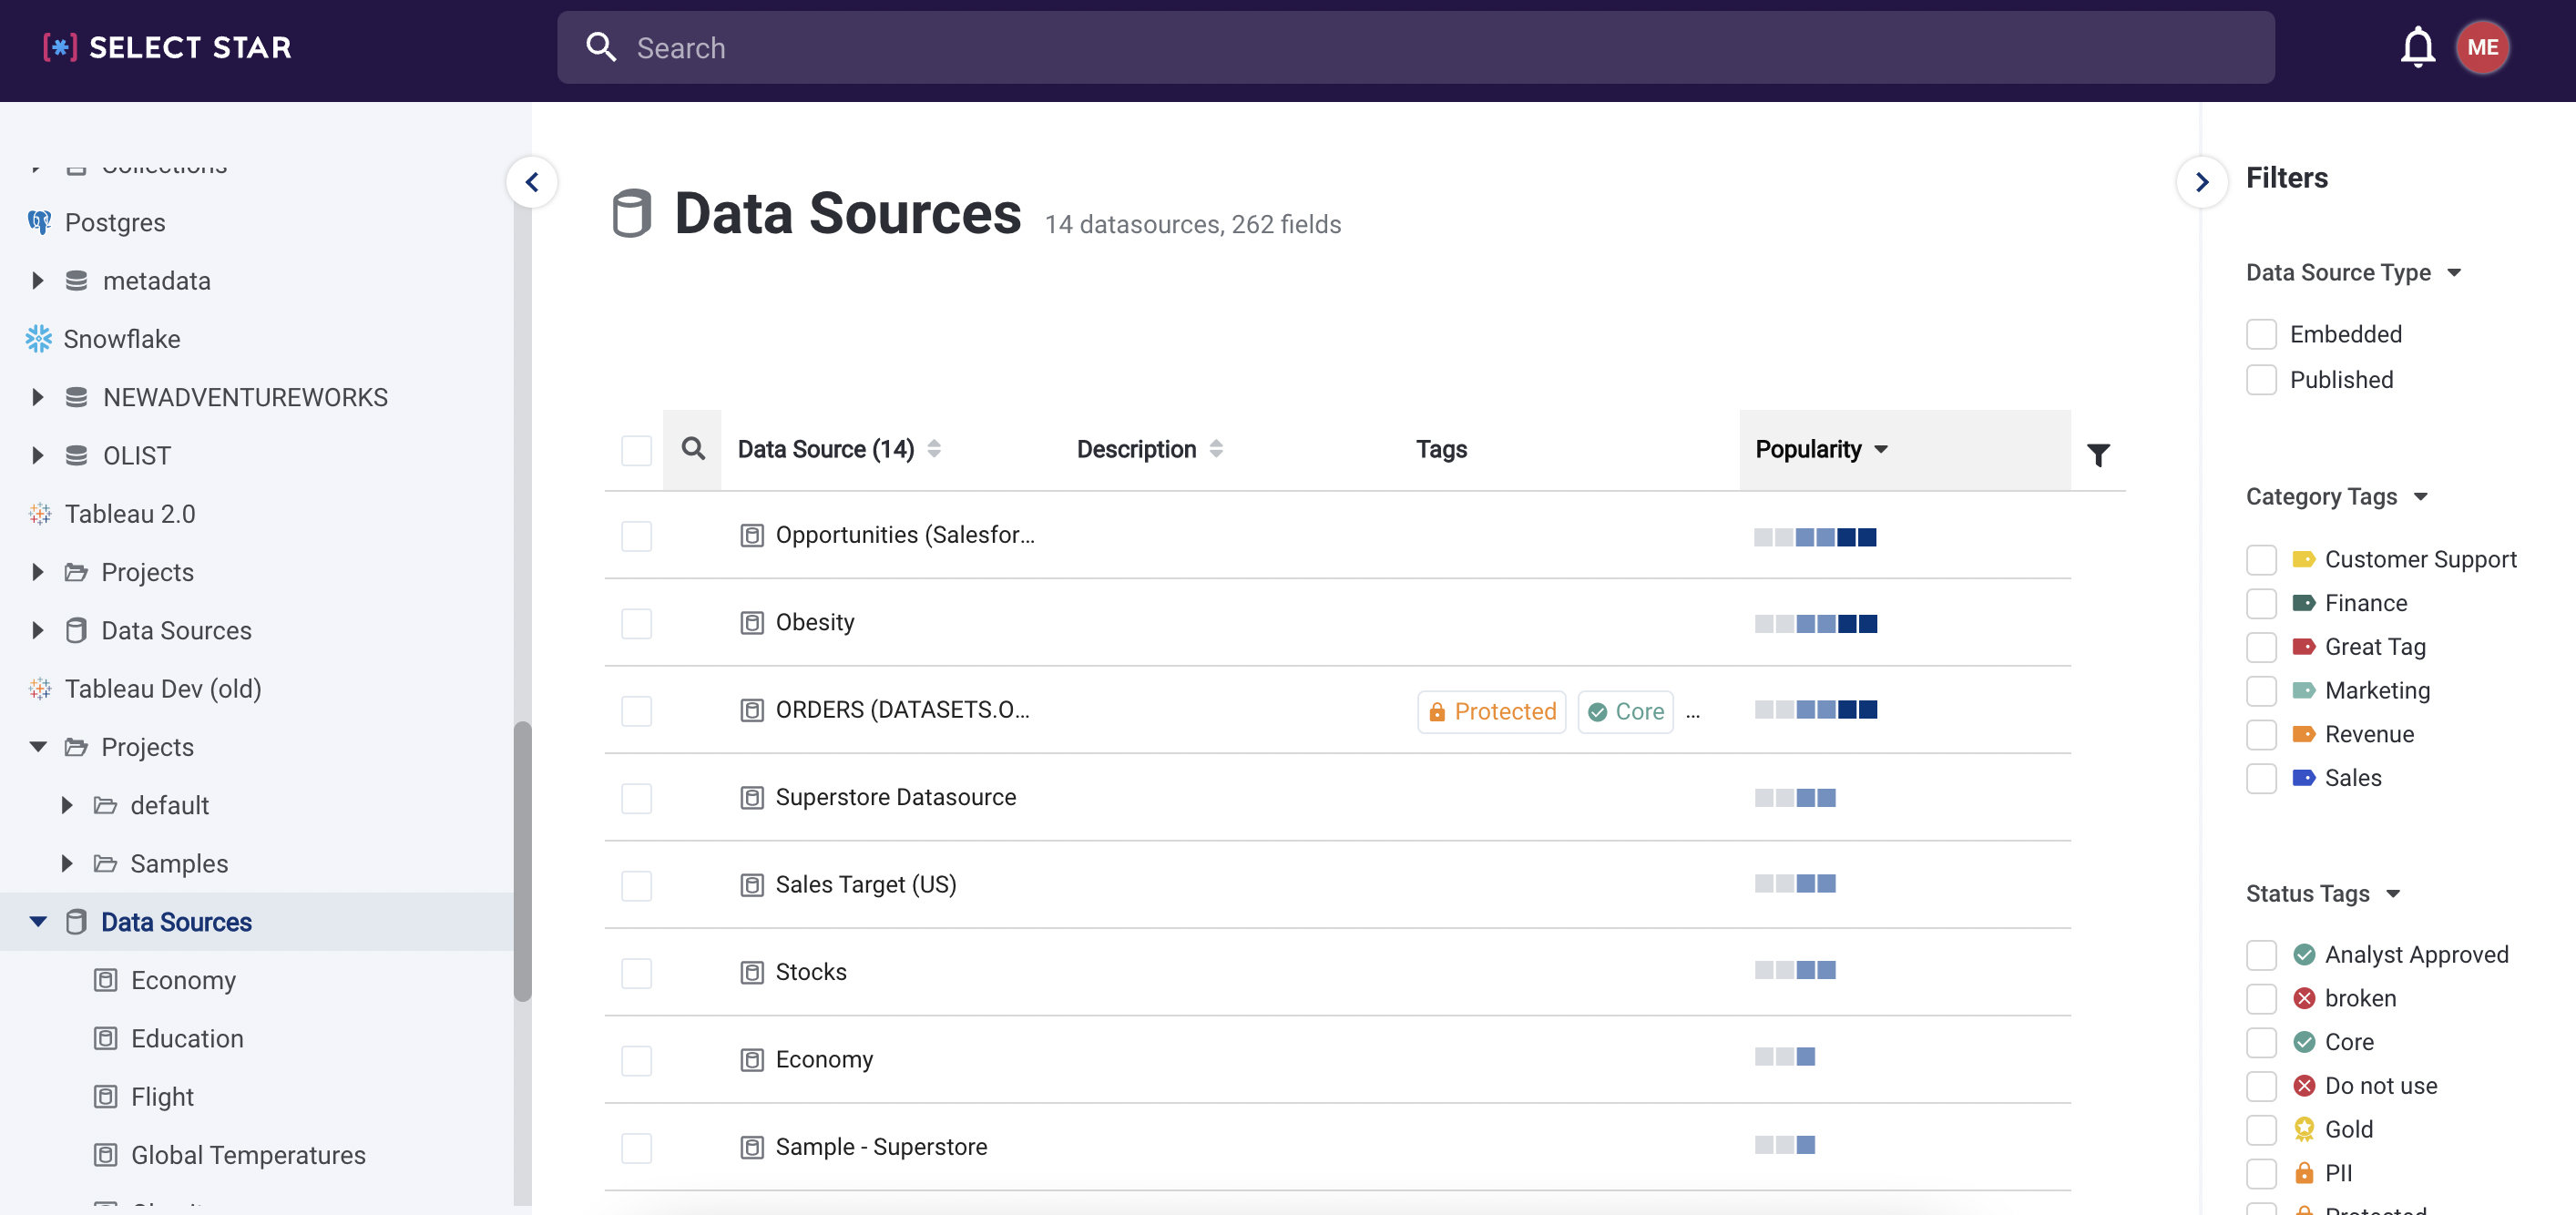The height and width of the screenshot is (1215, 2576).
Task: Open the Superstore Datasource link
Action: [895, 797]
